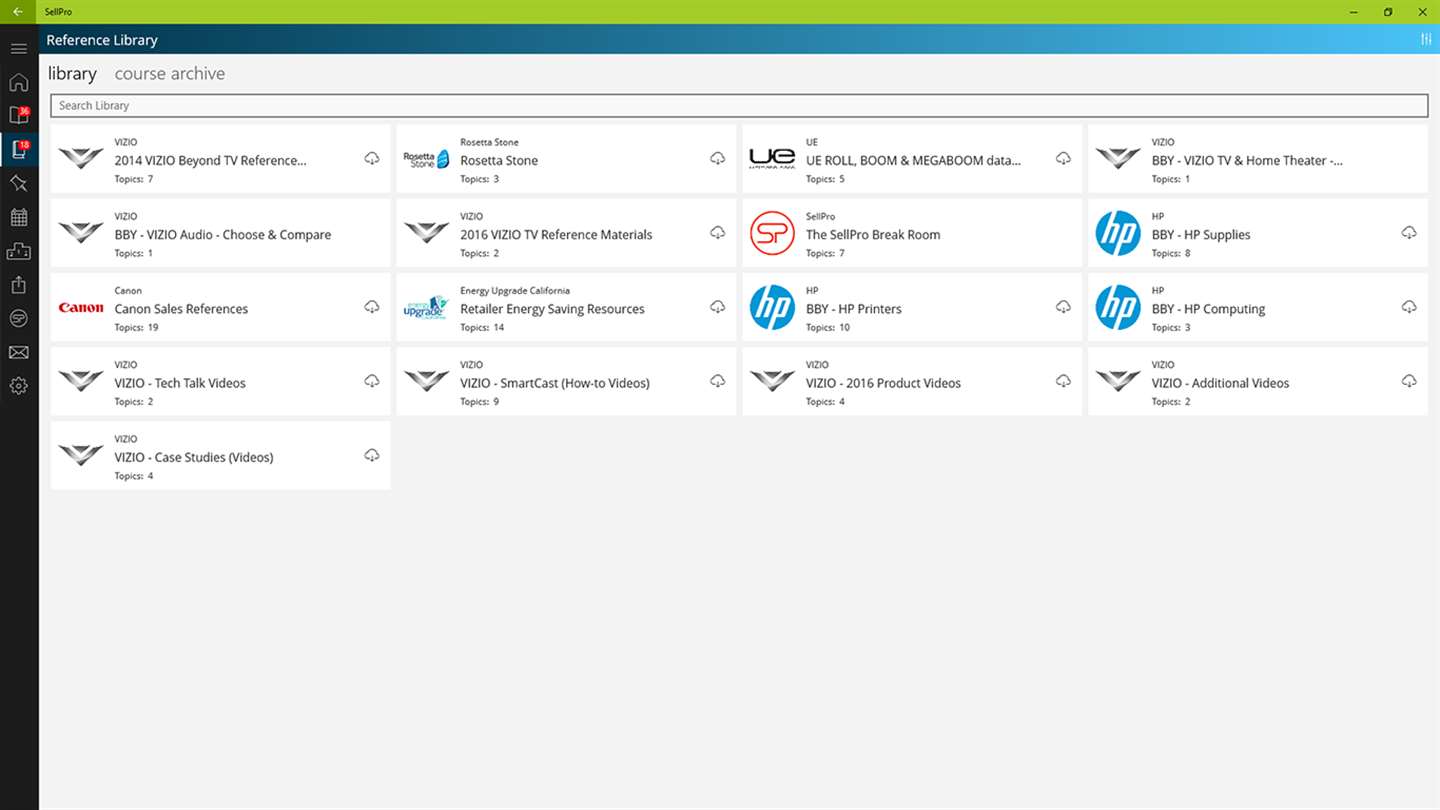Focus the Search Library field
This screenshot has width=1440, height=810.
pyautogui.click(x=739, y=105)
